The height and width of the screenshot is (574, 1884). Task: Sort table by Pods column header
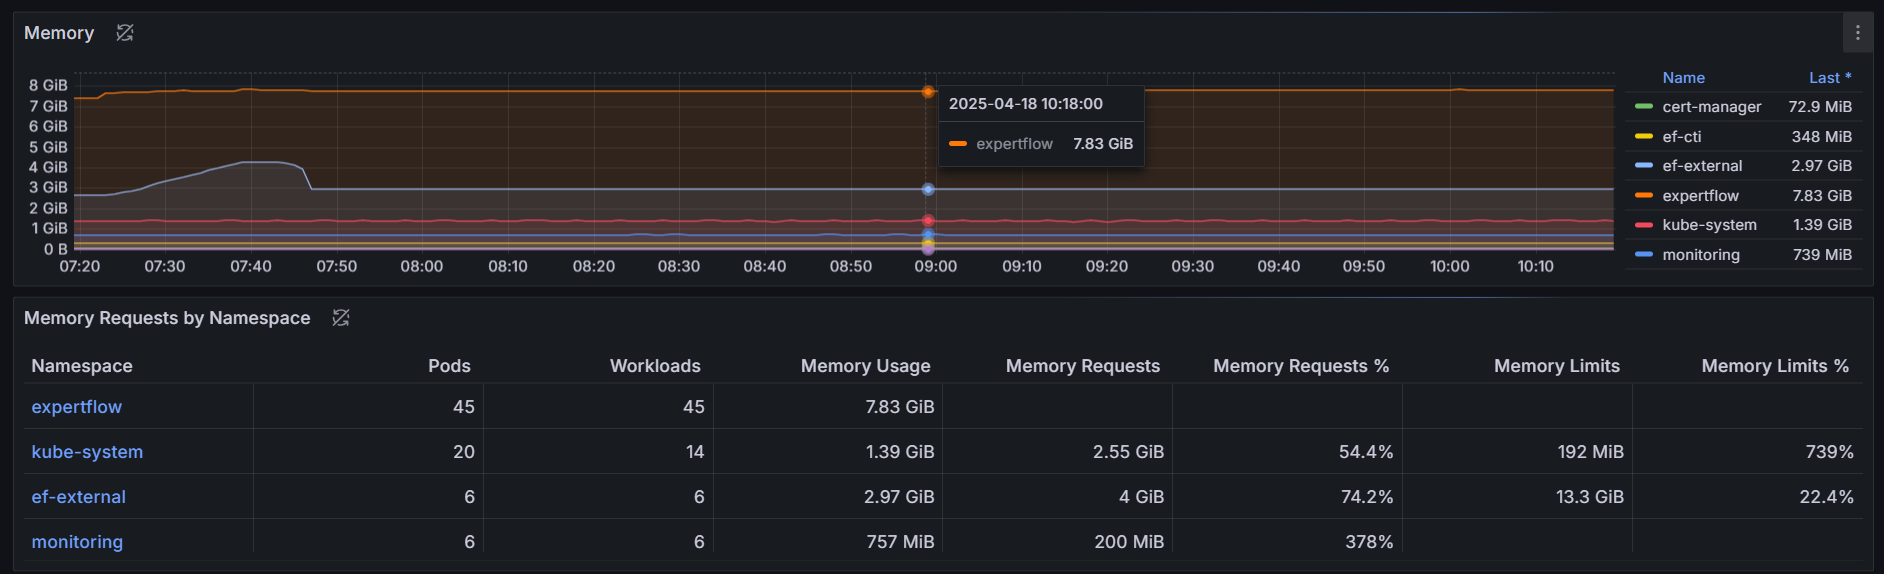(449, 366)
